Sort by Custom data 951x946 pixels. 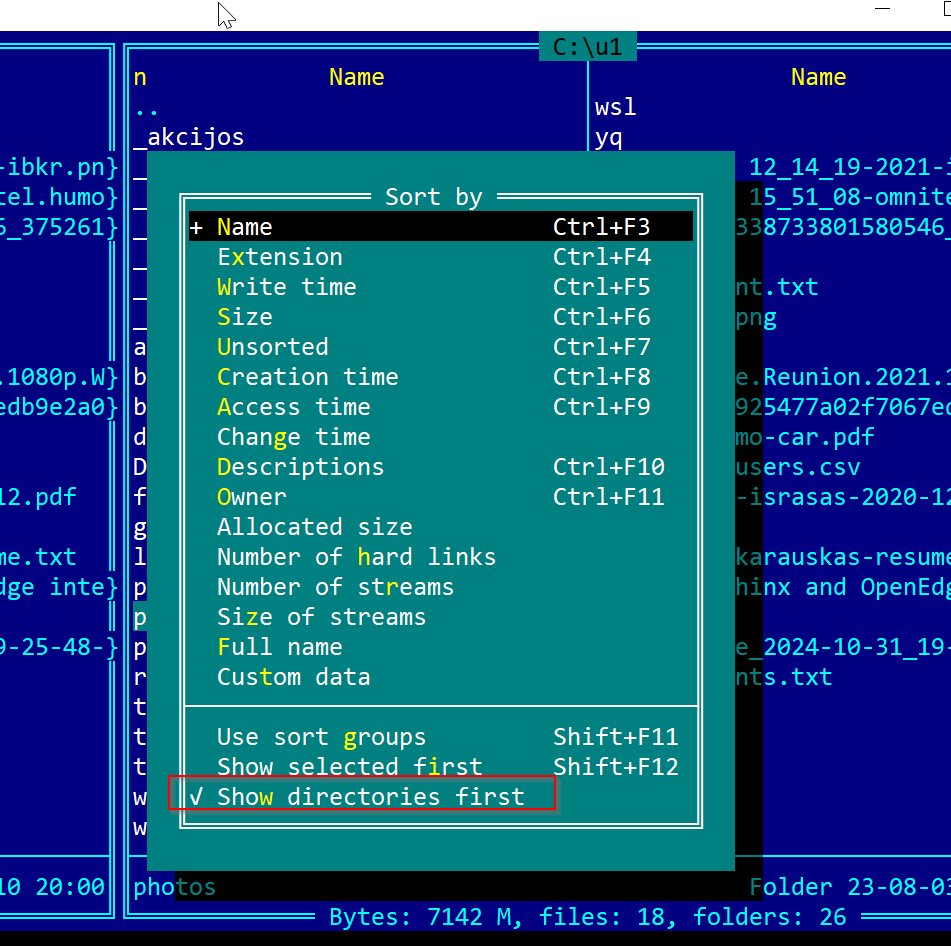pos(293,677)
